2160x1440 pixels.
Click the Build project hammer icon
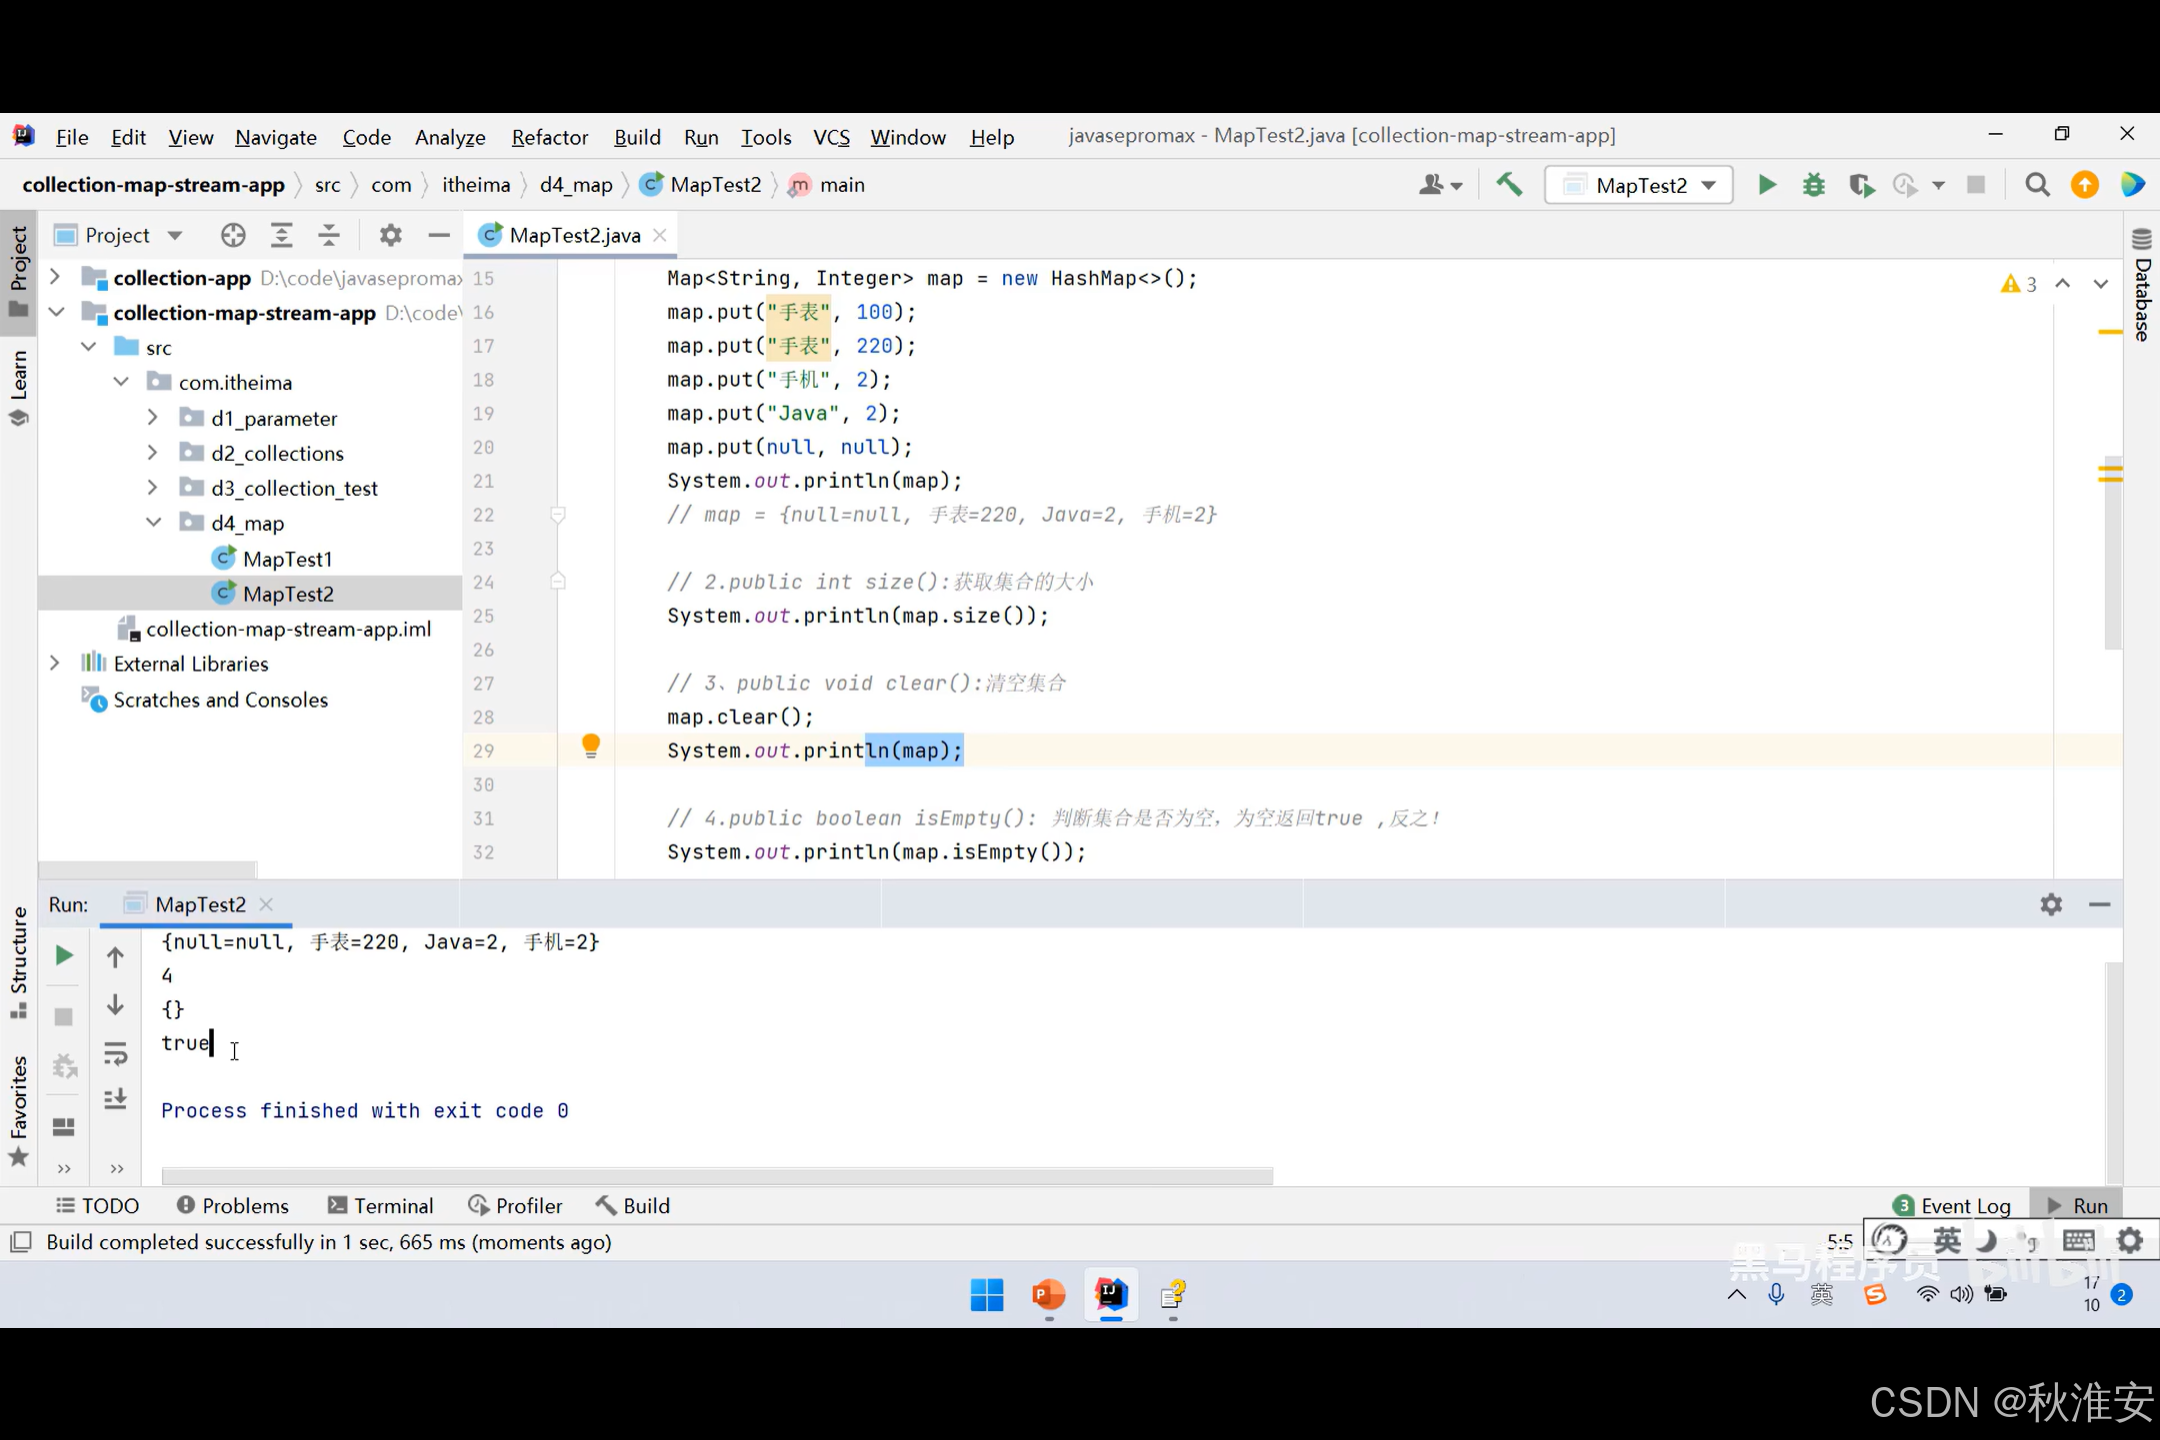1509,185
